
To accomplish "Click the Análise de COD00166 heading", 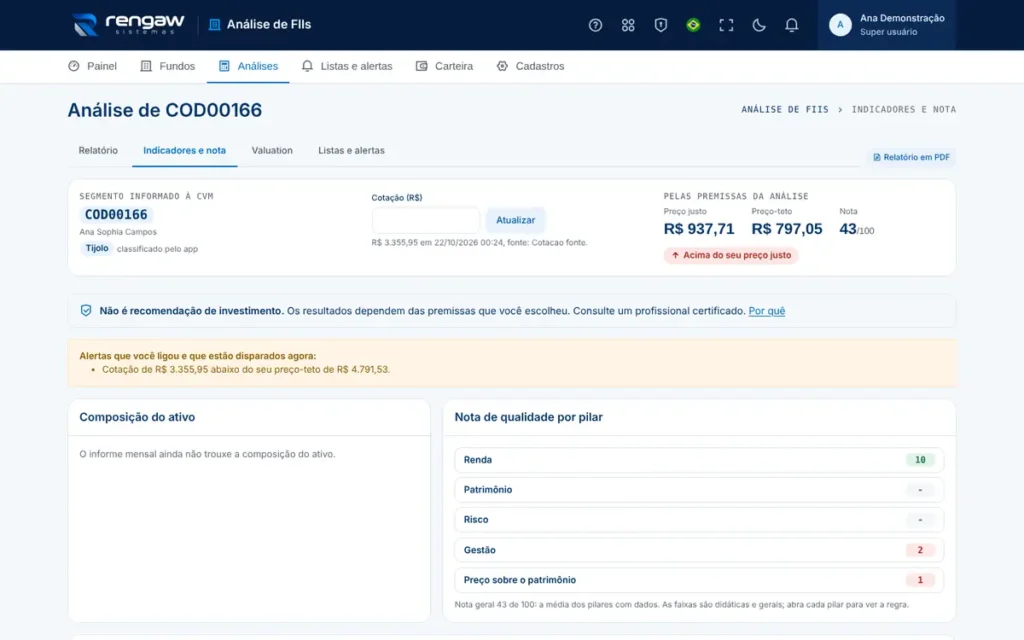I will click(165, 110).
